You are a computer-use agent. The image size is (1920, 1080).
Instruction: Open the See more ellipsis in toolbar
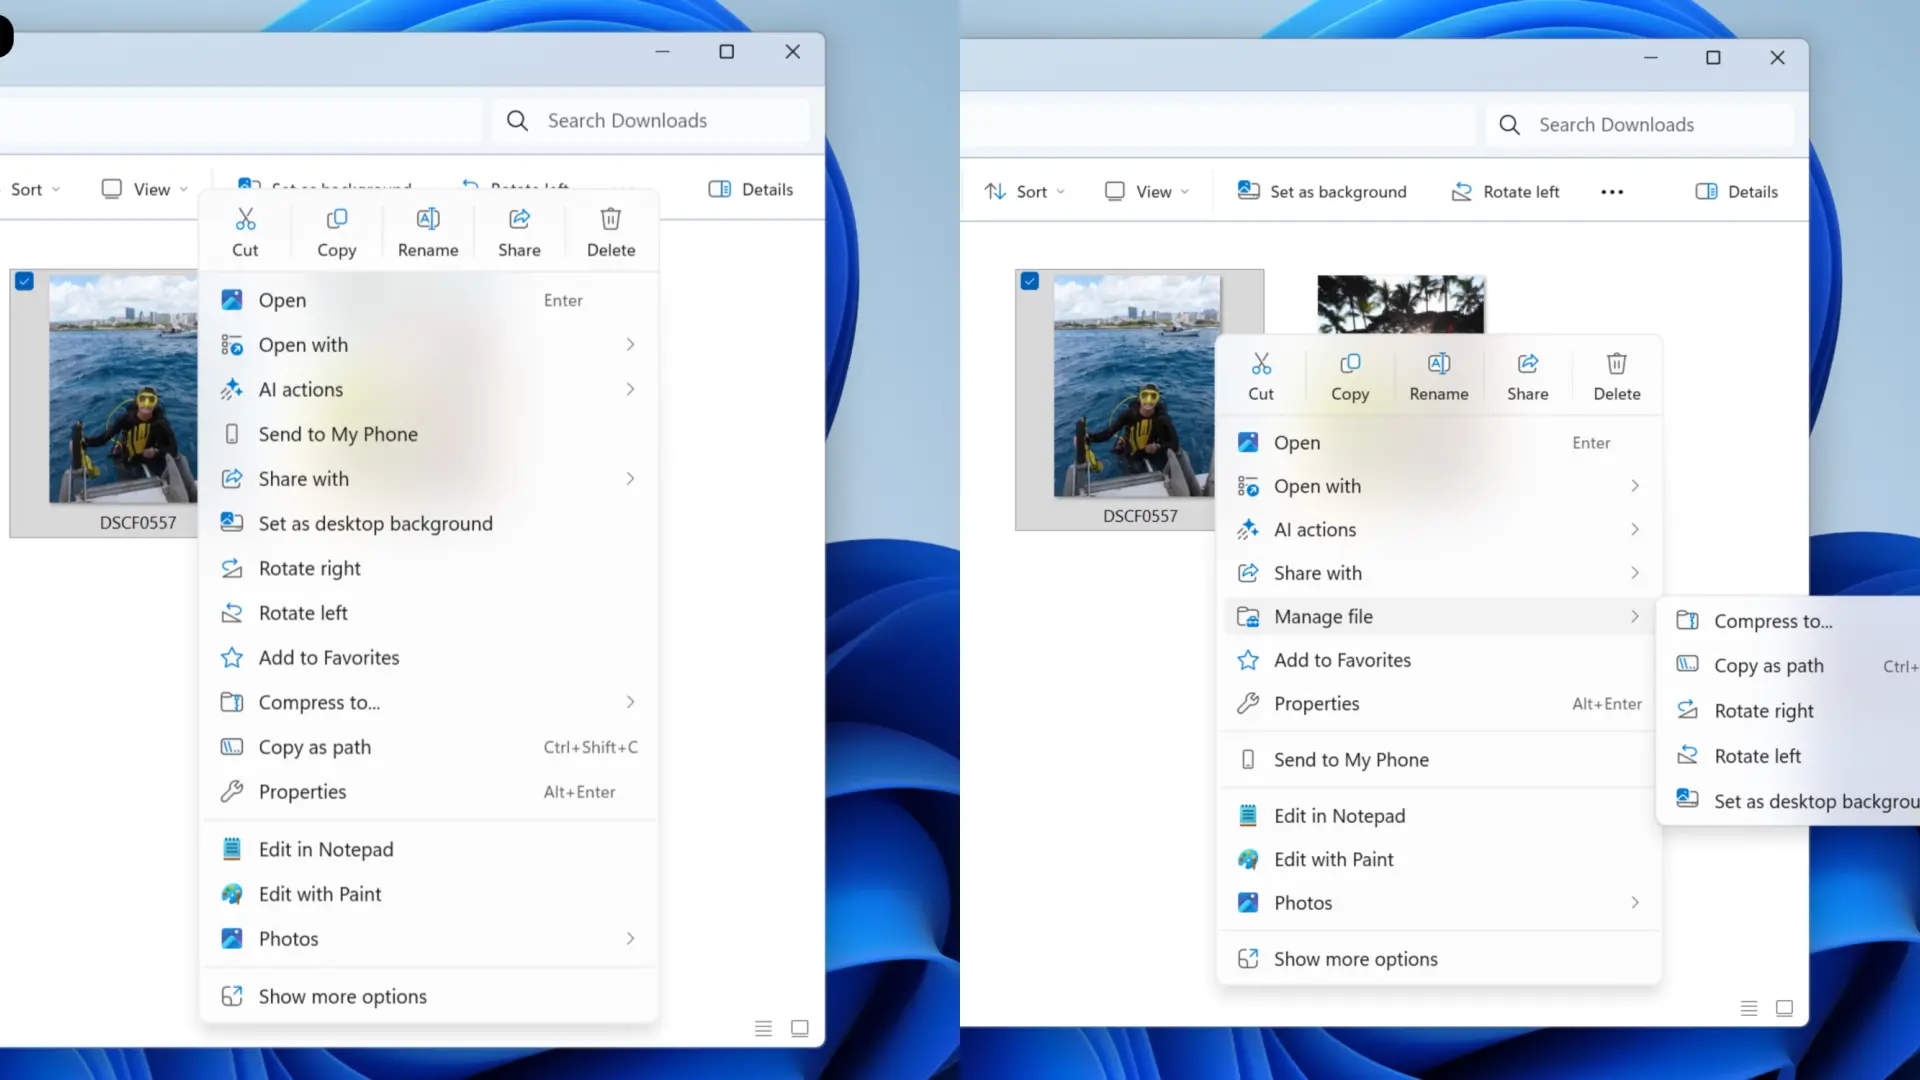[1611, 191]
